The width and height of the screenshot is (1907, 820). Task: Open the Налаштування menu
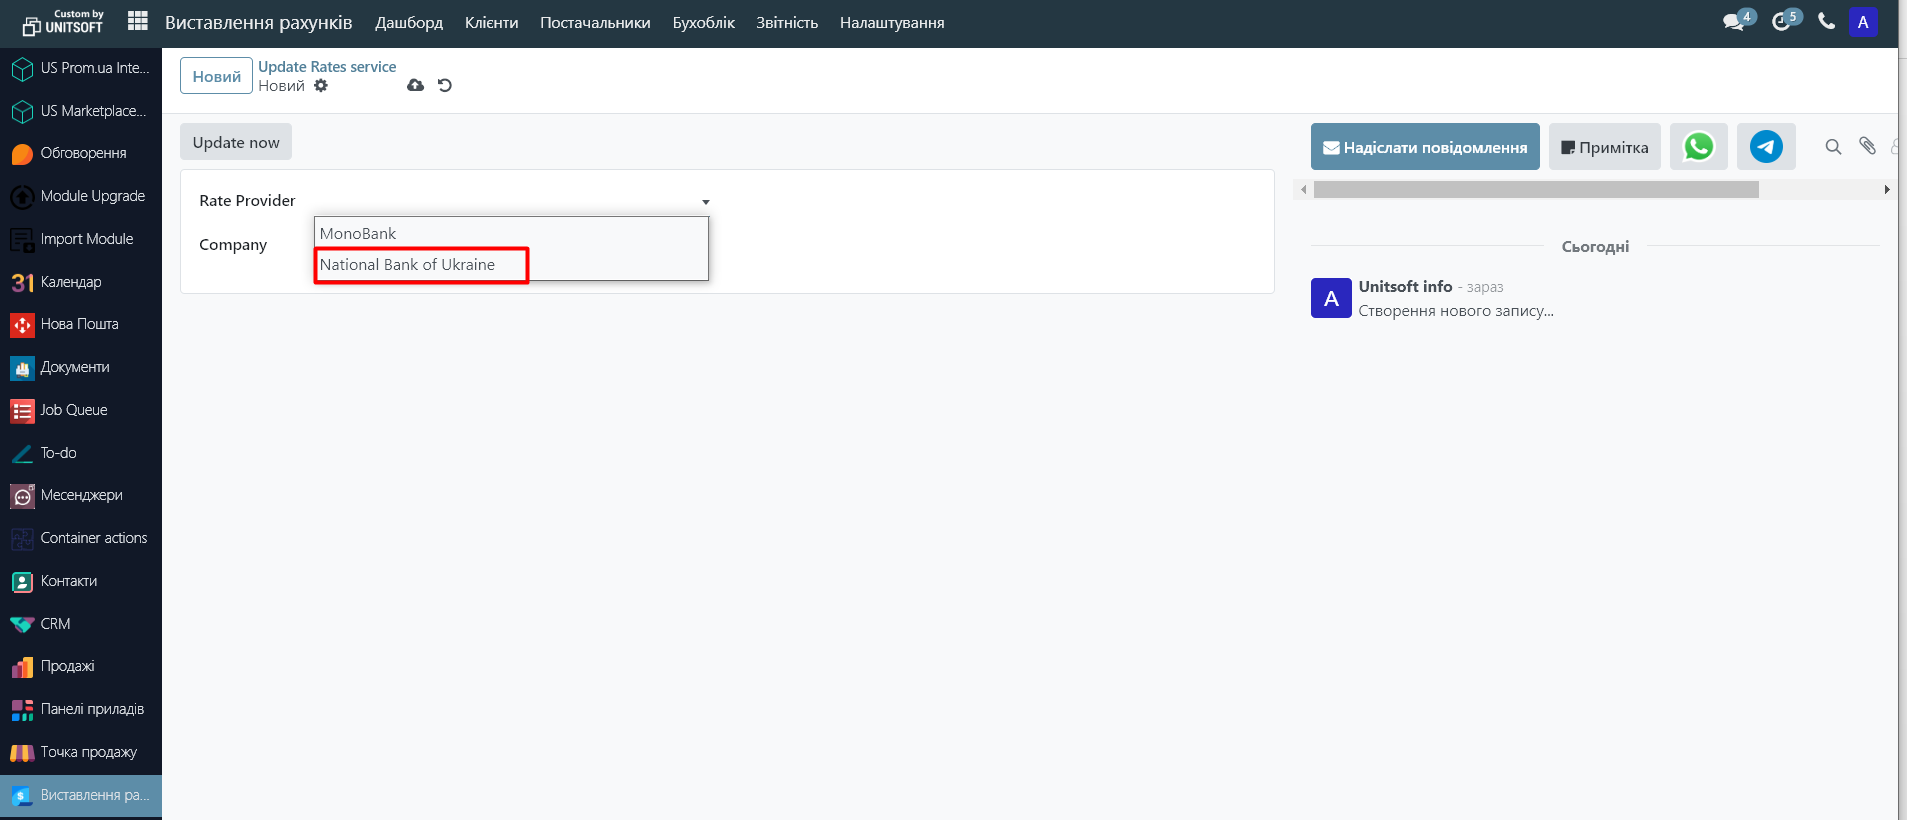(891, 22)
